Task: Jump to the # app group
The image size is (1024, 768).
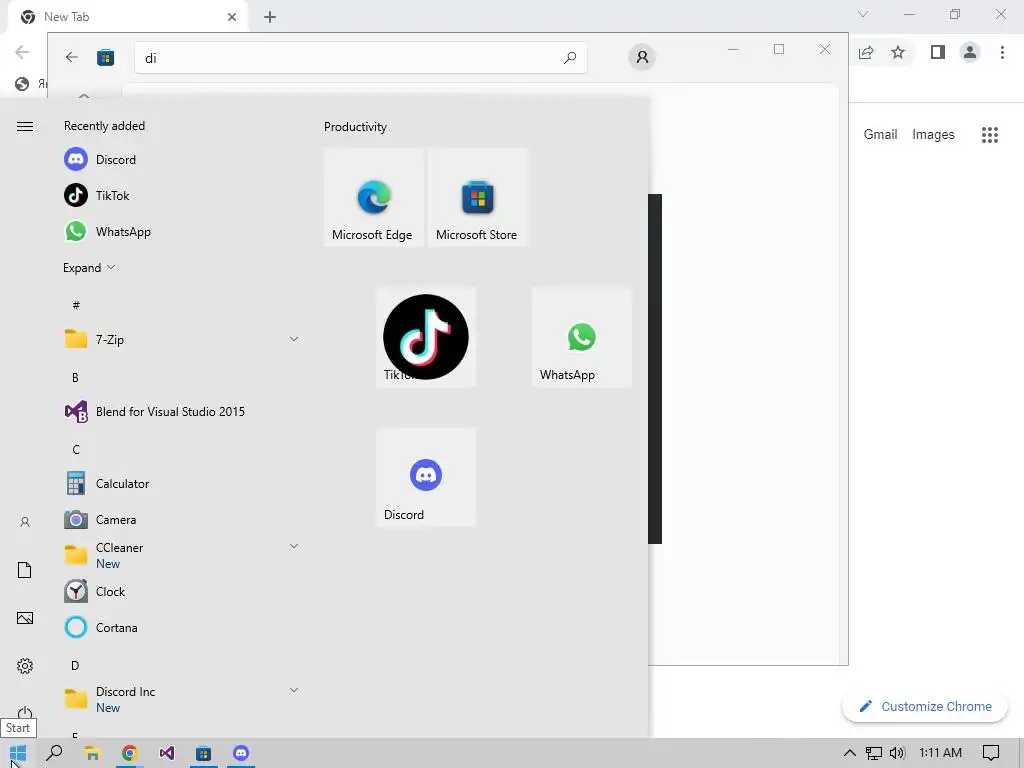Action: tap(76, 305)
